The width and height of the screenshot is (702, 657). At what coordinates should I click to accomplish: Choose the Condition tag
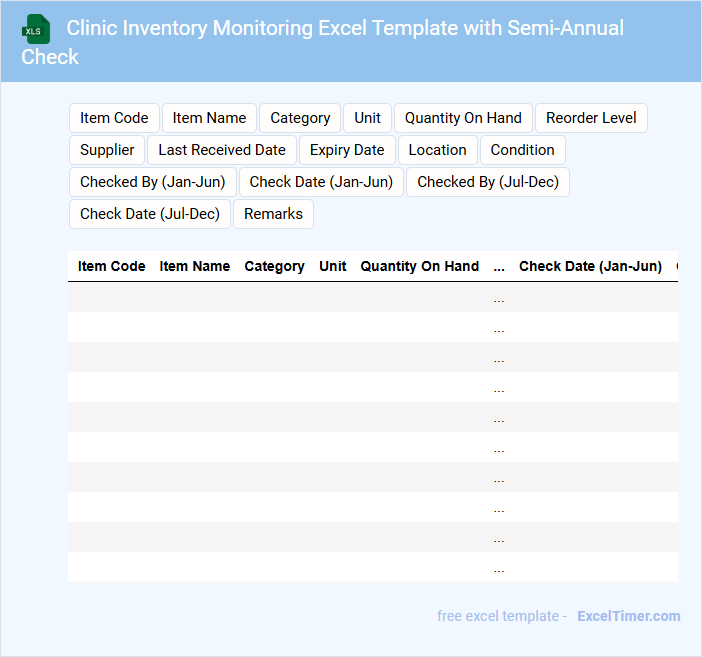click(522, 150)
